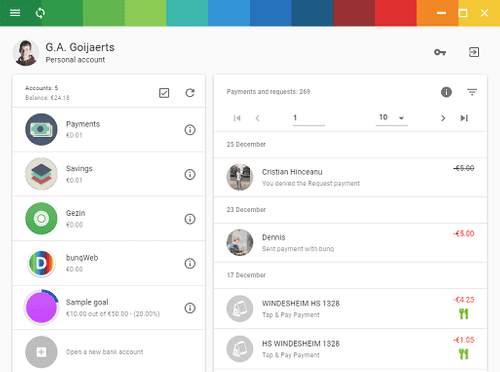This screenshot has height=372, width=500.
Task: Minimize the bunq desktop window
Action: coord(442,13)
